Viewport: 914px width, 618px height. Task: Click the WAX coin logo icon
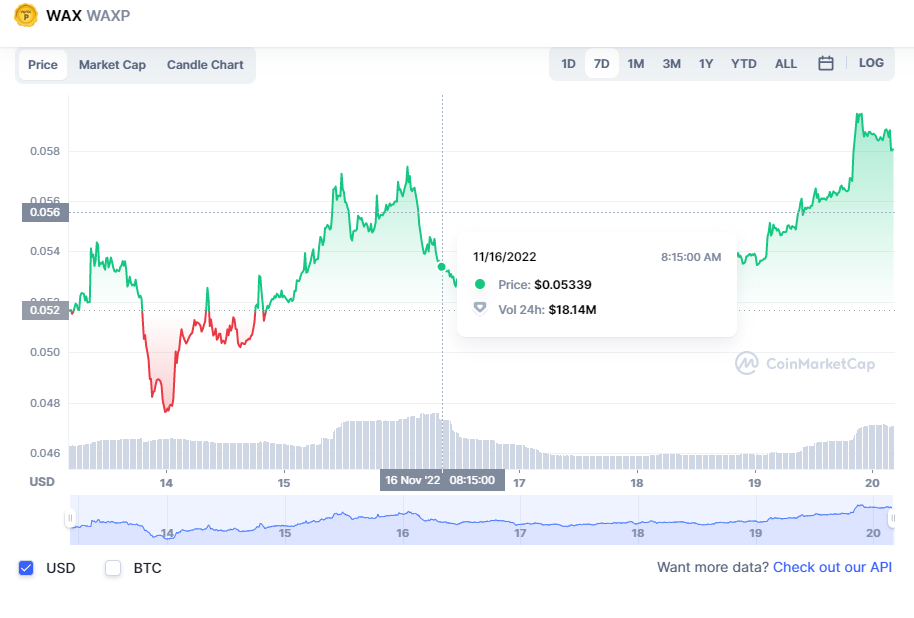pos(19,16)
